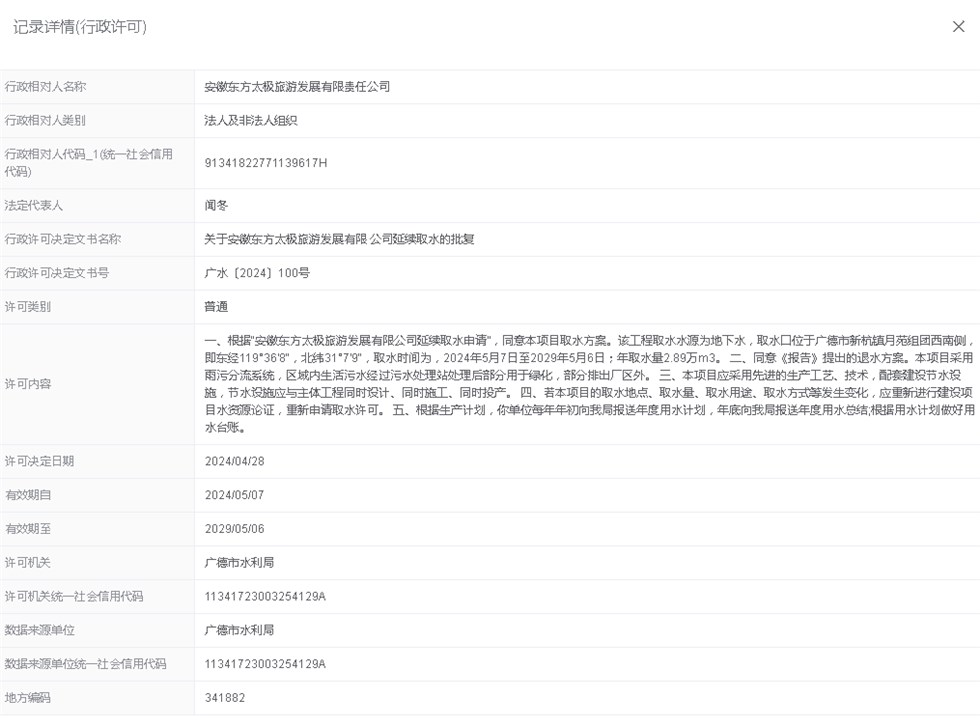Click 广德市水利局 in the 许可机关 row

(239, 563)
